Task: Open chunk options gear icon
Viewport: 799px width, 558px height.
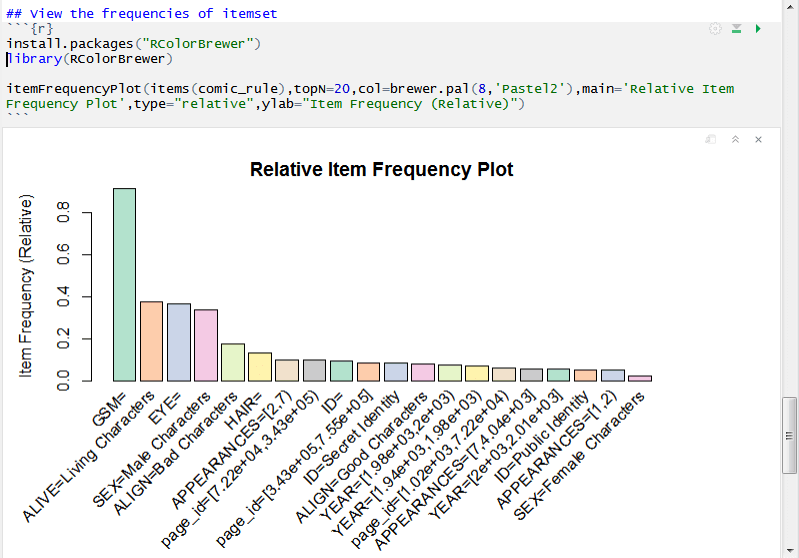Action: tap(715, 29)
